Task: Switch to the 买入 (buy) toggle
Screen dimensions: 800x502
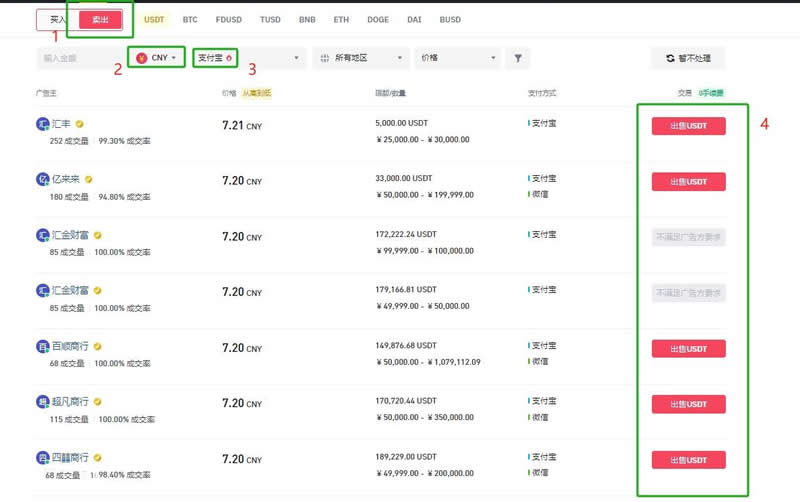Action: [58, 20]
